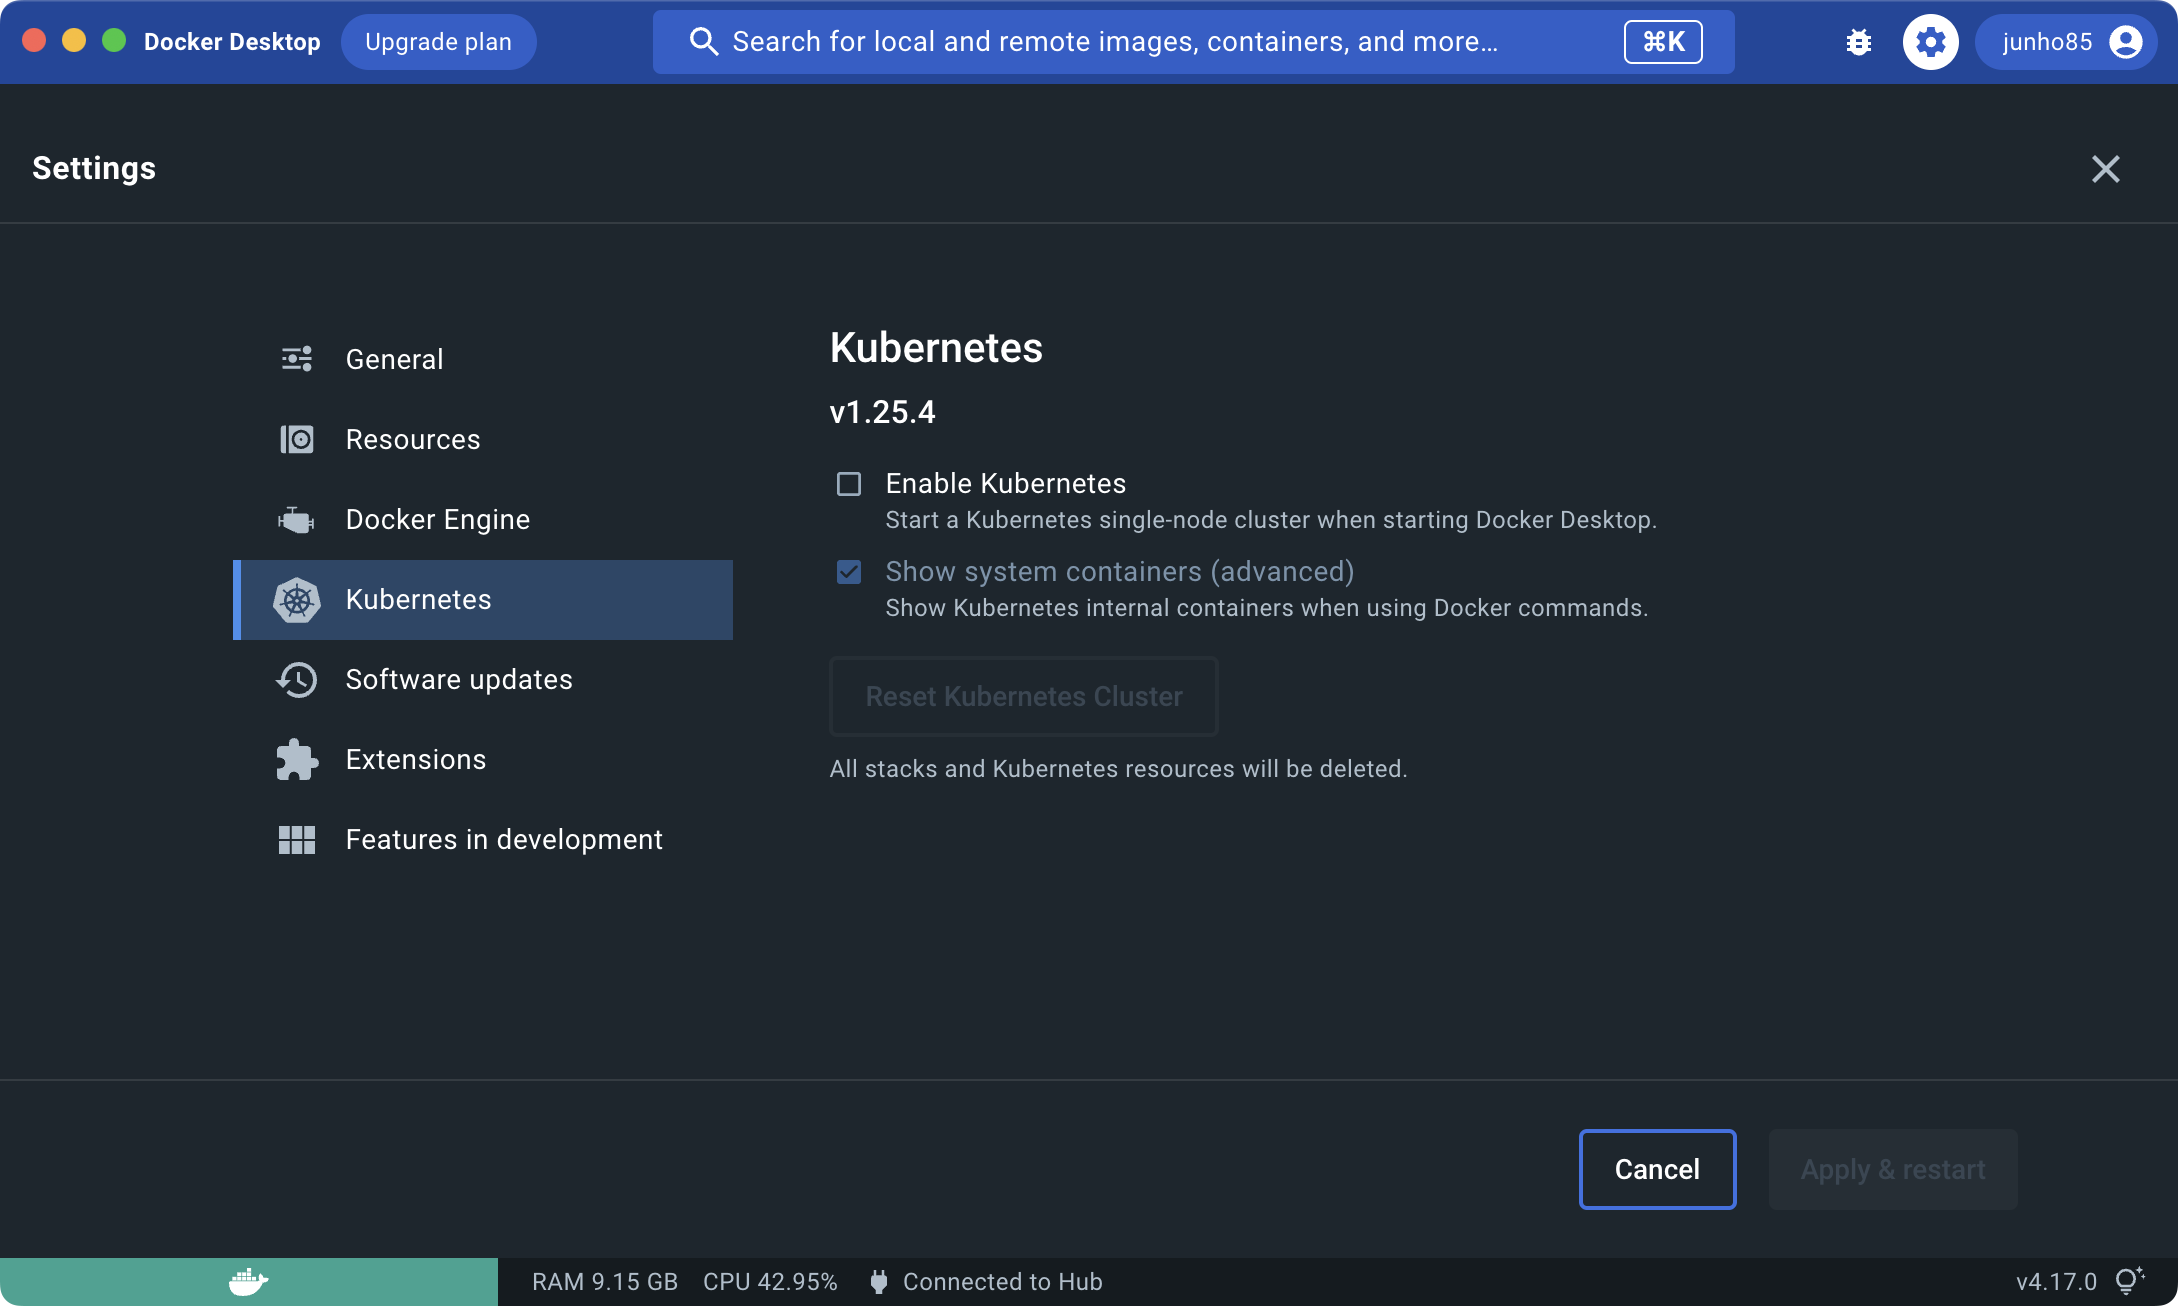Viewport: 2178px width, 1306px height.
Task: Click the Extensions puzzle piece icon
Action: point(297,760)
